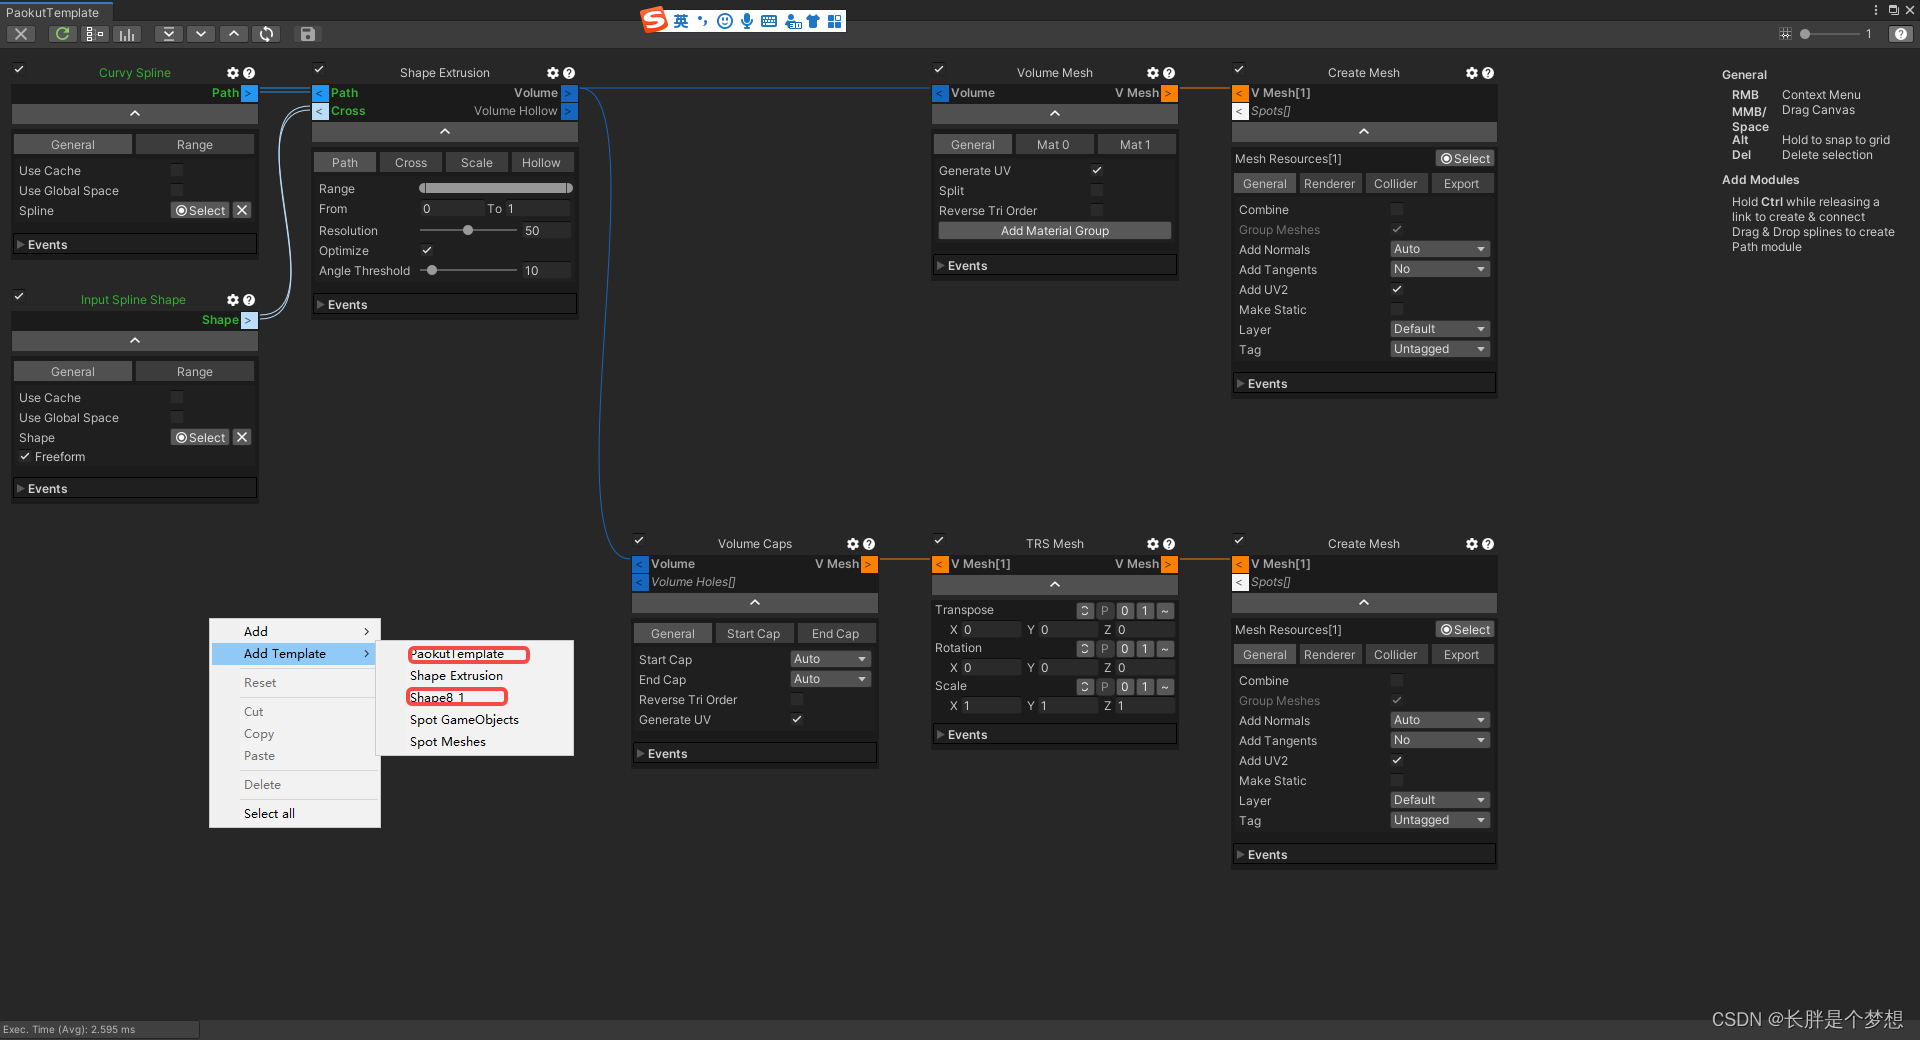1920x1040 pixels.
Task: Click the collapse-down arrow toolbar icon
Action: [x=201, y=34]
